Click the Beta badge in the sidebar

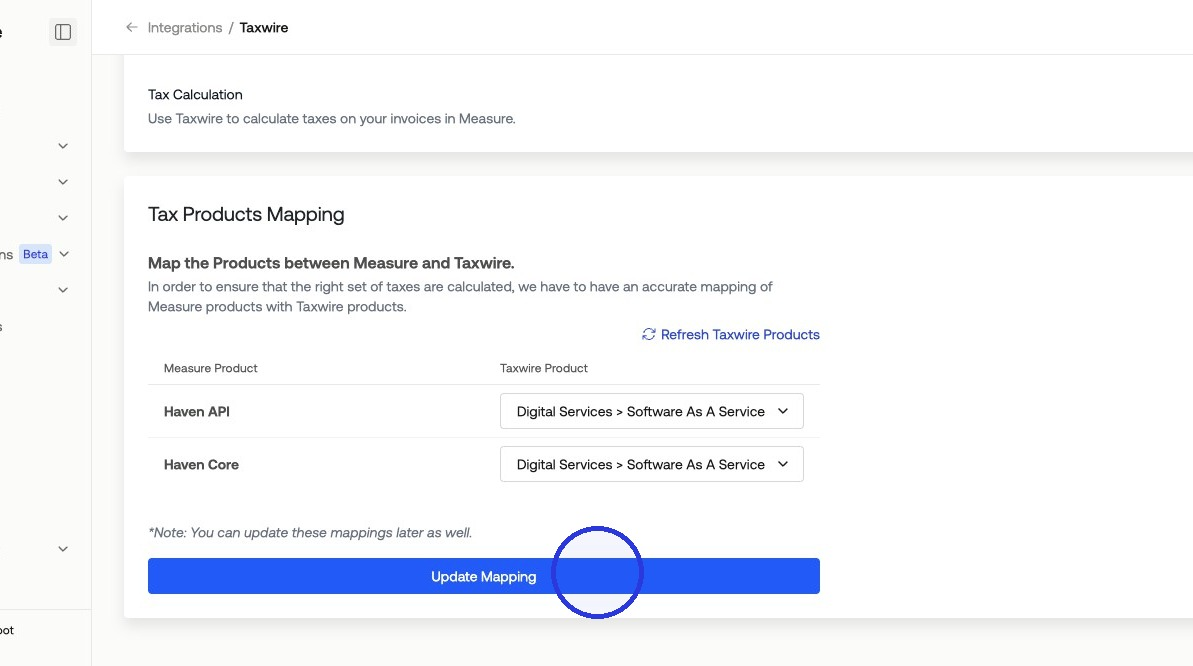(35, 254)
